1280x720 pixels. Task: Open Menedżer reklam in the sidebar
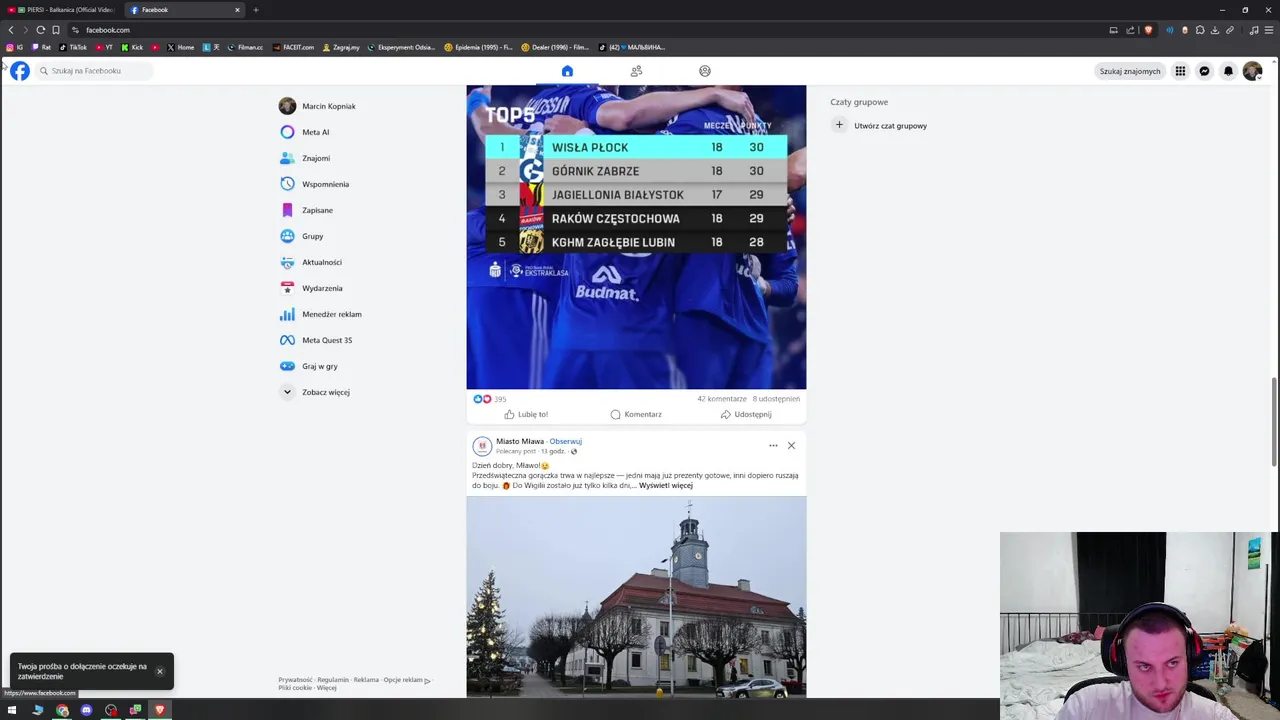[320, 314]
